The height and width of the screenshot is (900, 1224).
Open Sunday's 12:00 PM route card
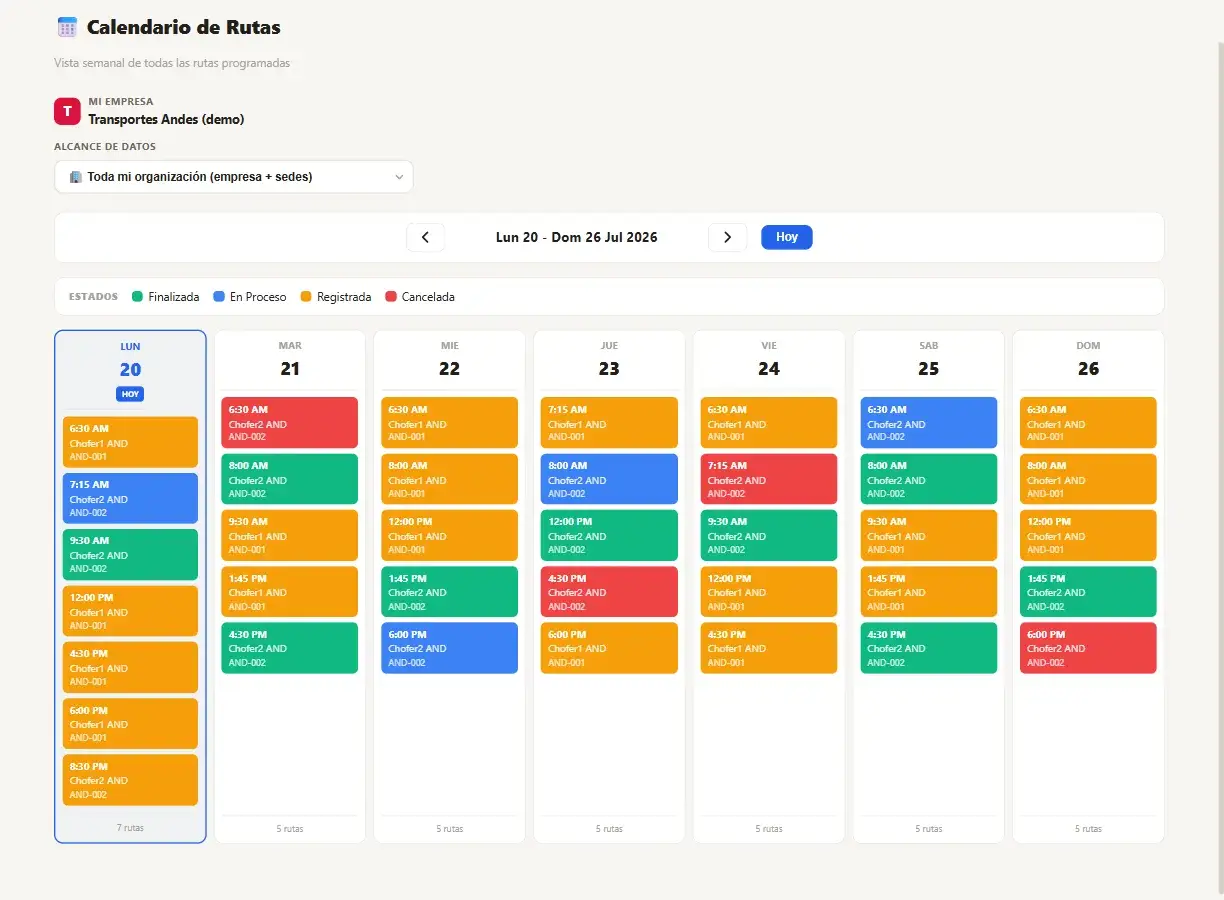[1088, 535]
